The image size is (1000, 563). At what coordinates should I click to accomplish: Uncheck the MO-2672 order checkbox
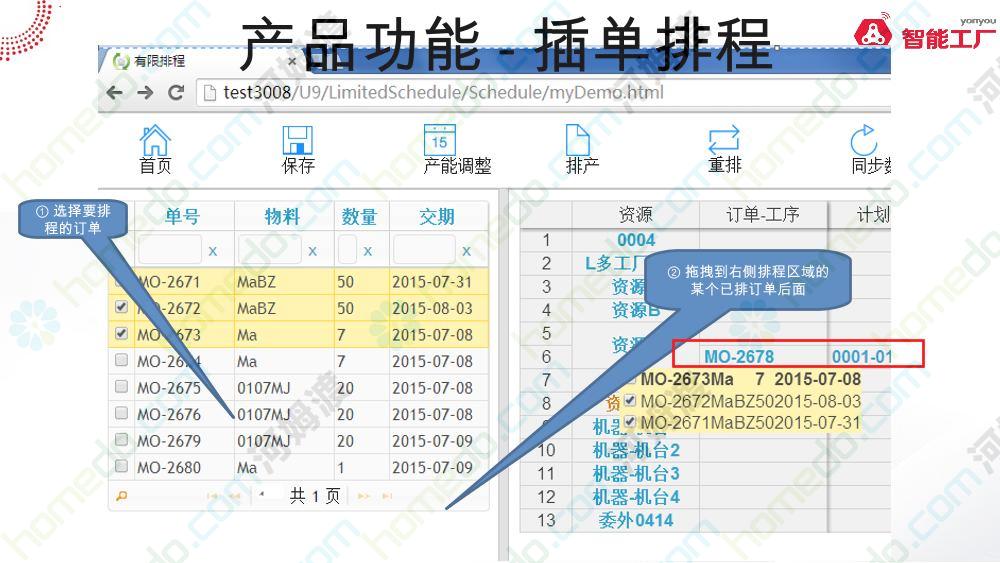coord(121,308)
